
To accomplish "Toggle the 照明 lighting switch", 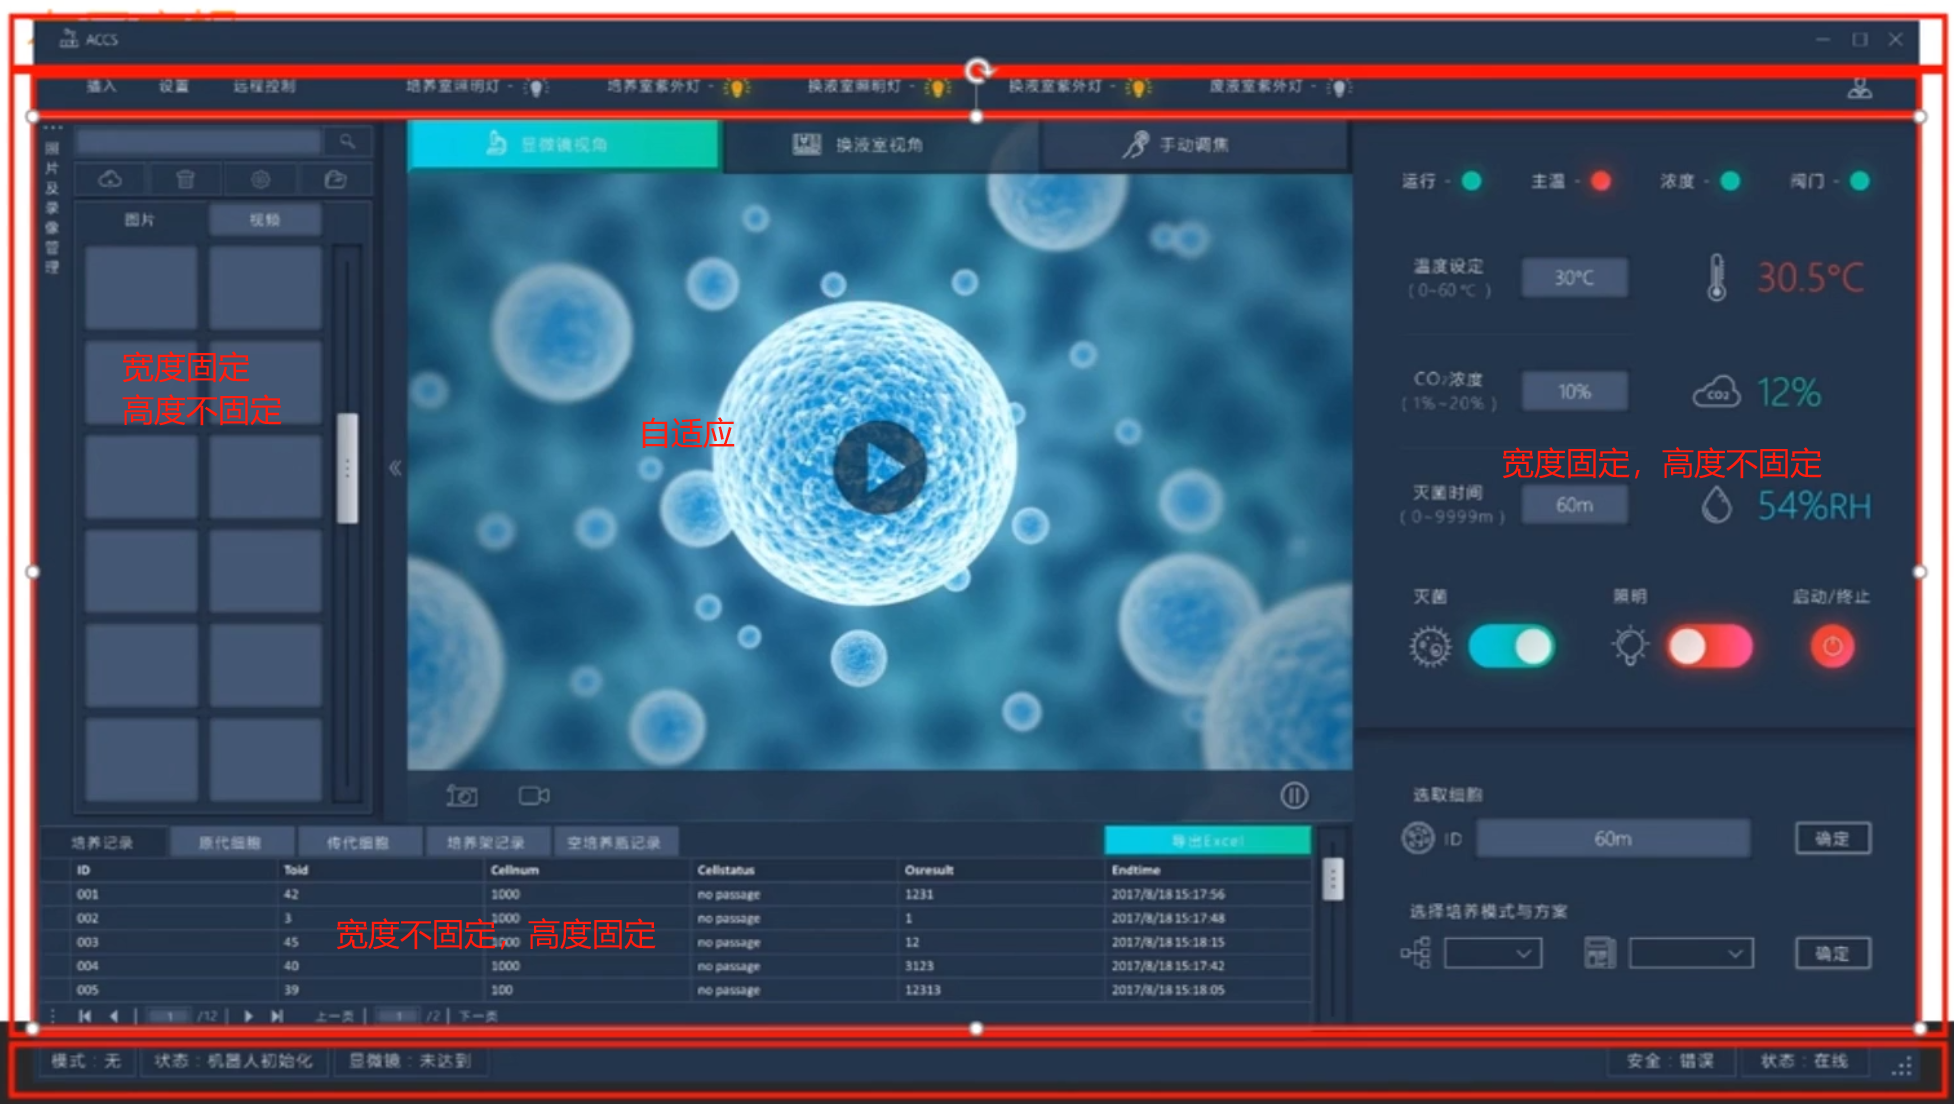I will tap(1709, 647).
